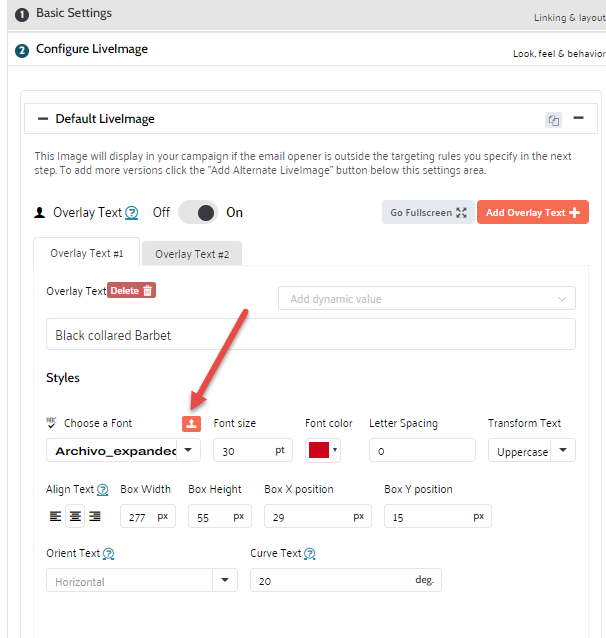Click the Box Width field showing 277
Screen dimensions: 606x638
click(x=148, y=516)
